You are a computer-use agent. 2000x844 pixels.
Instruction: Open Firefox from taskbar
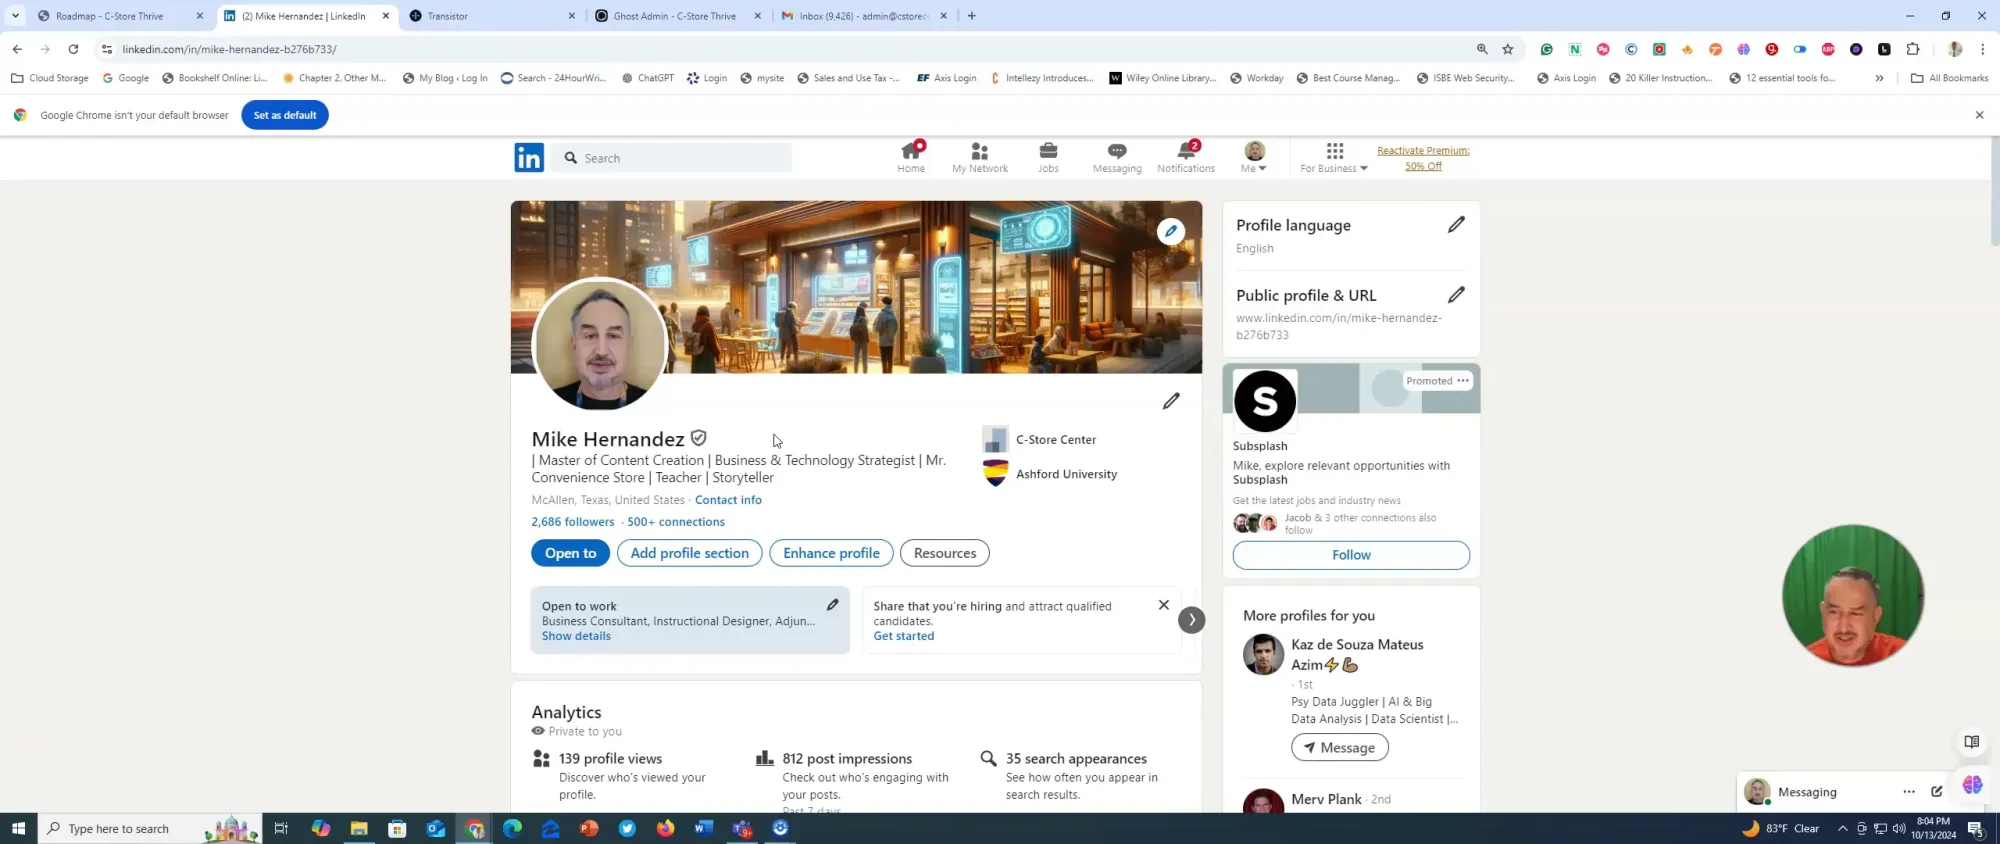[x=665, y=828]
